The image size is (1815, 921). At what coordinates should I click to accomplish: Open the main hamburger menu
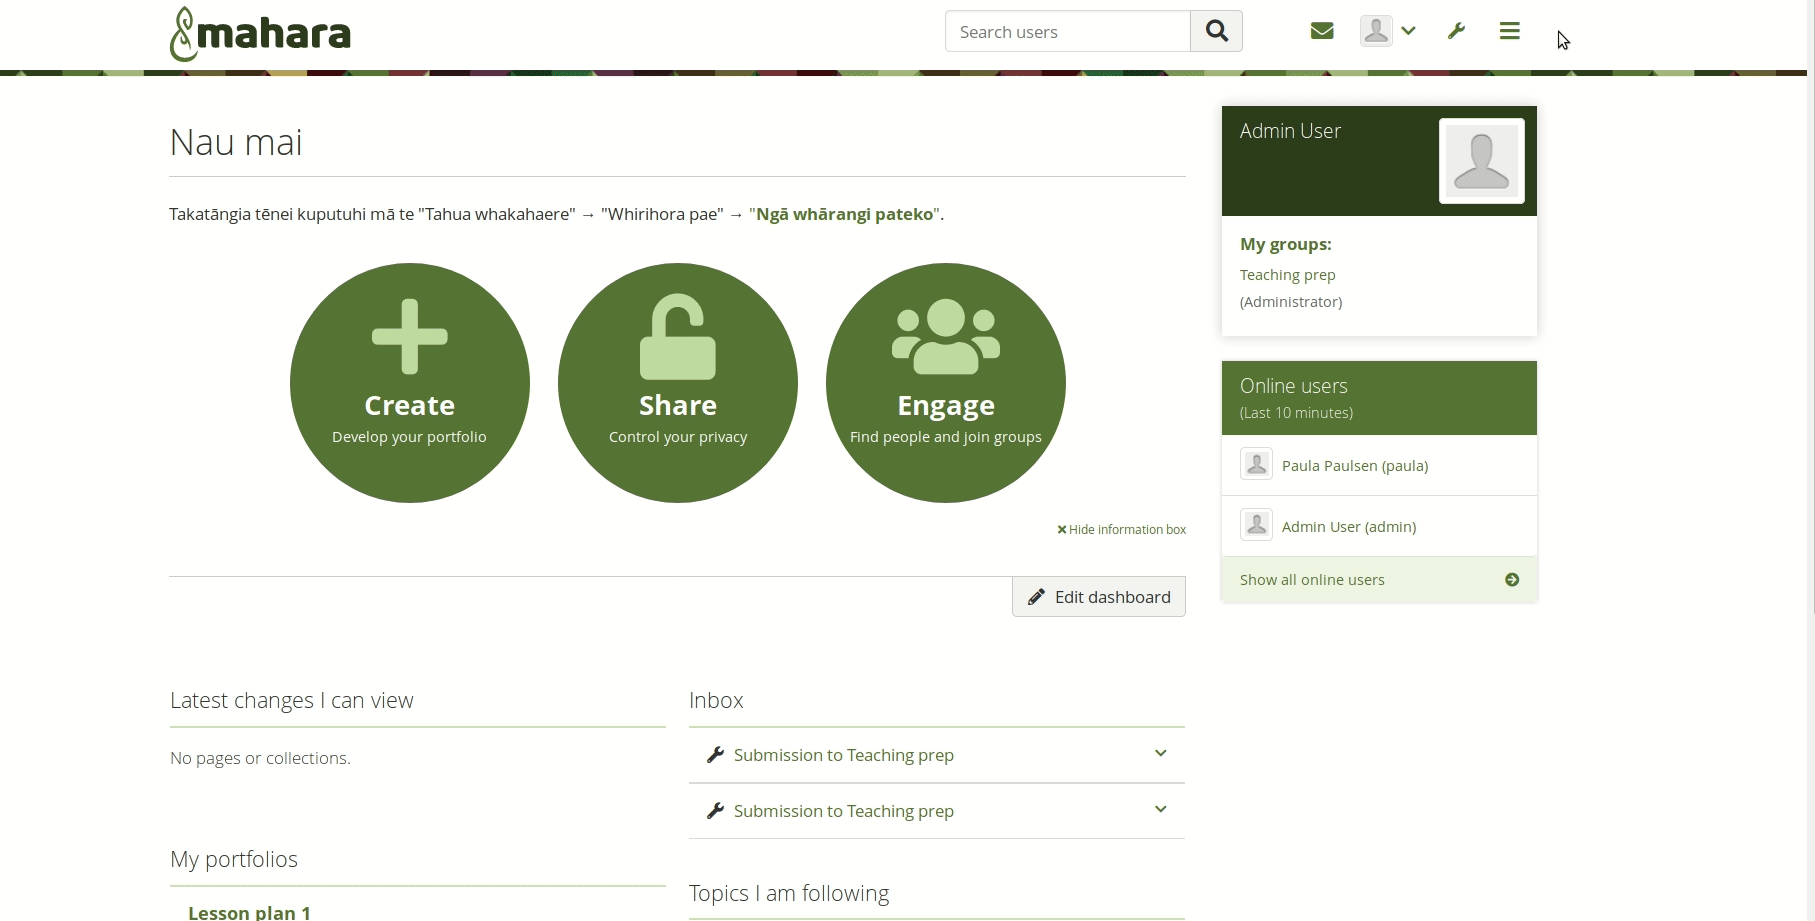pos(1509,31)
